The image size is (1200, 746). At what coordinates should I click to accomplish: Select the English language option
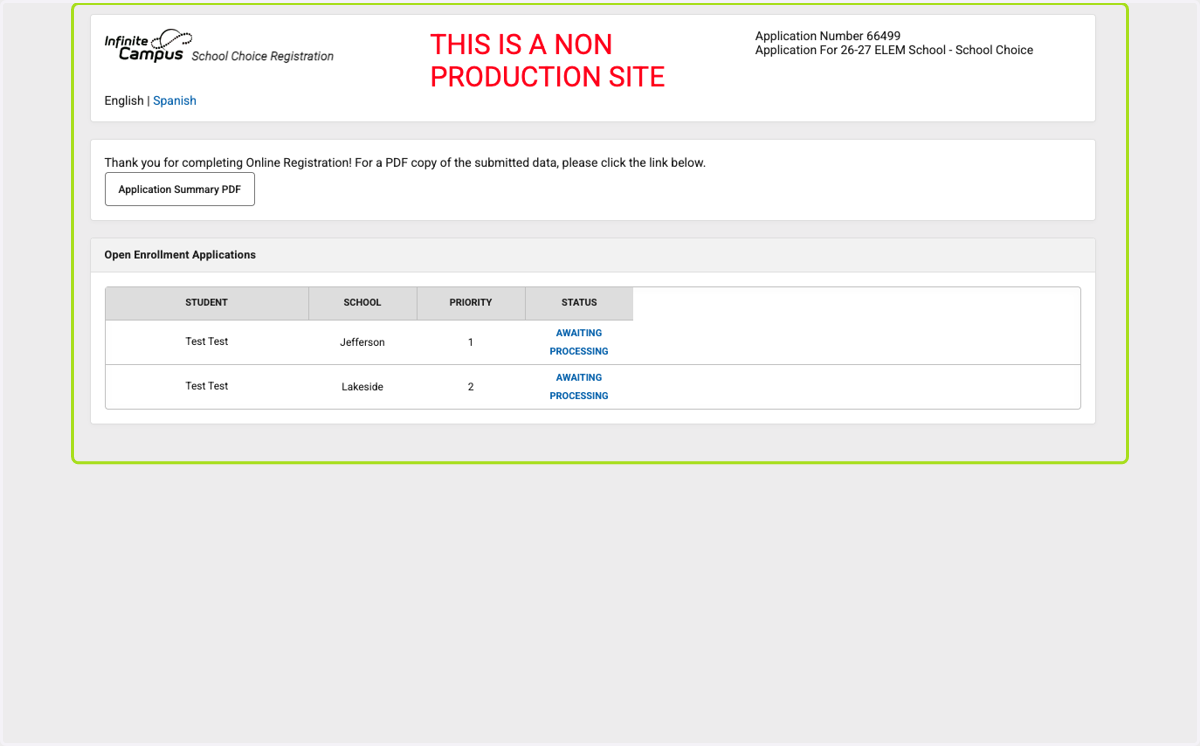(x=124, y=101)
